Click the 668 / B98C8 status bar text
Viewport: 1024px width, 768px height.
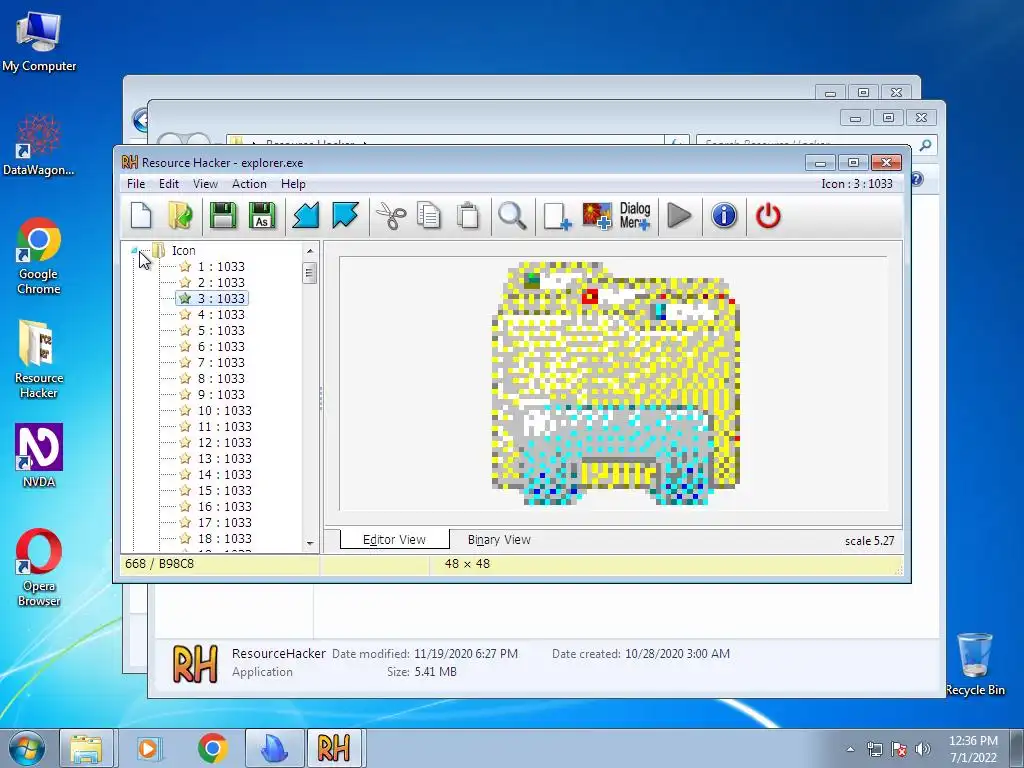(x=159, y=564)
